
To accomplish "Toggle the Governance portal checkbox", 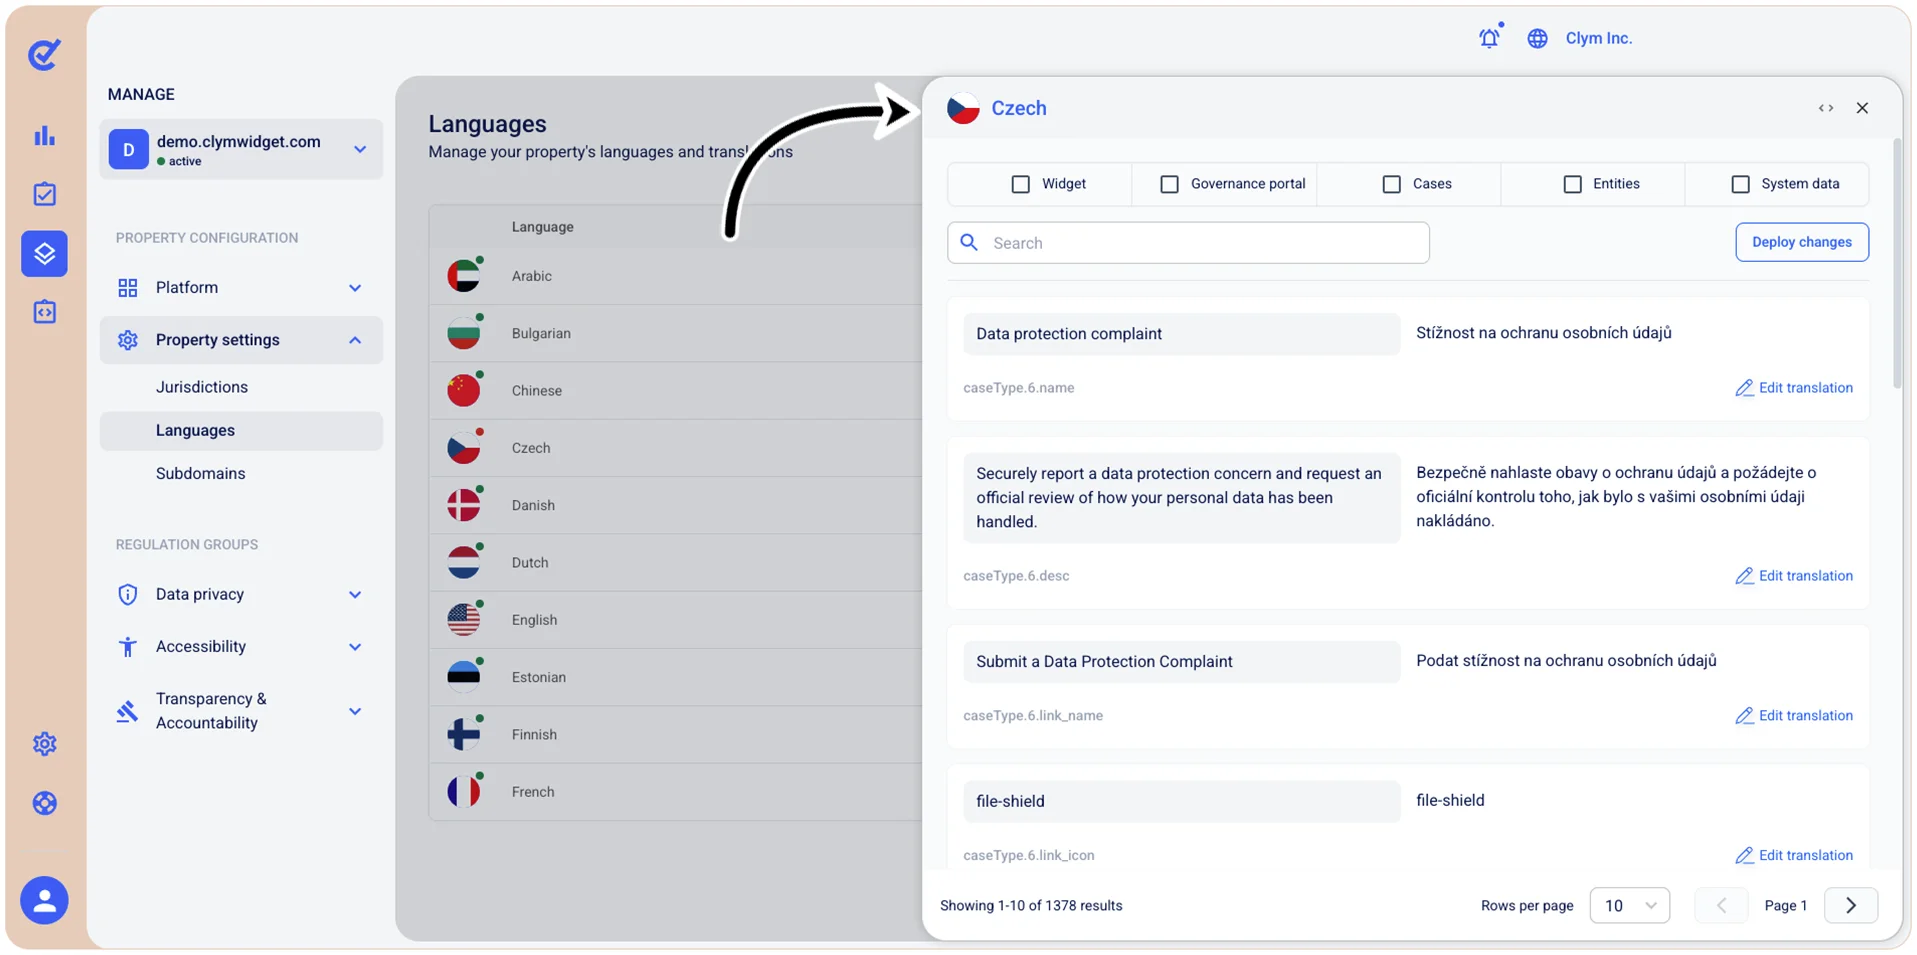I will tap(1169, 184).
